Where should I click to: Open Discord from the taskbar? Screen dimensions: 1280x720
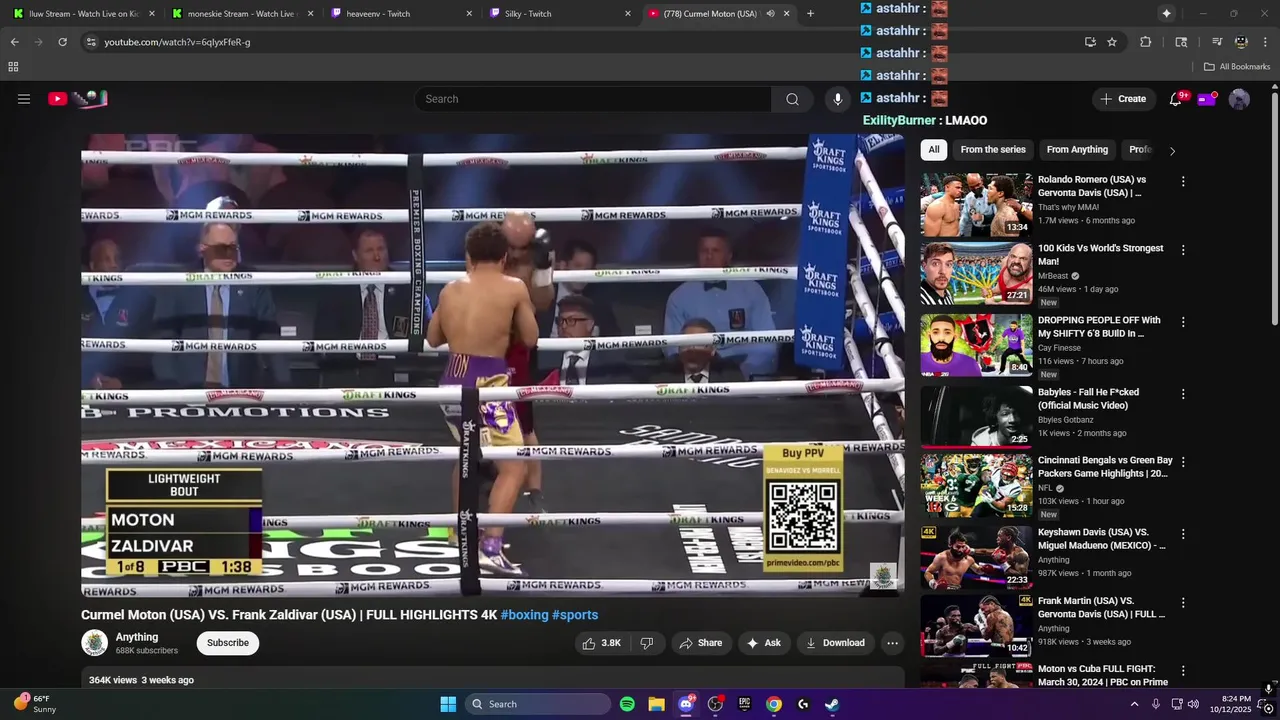click(x=686, y=704)
